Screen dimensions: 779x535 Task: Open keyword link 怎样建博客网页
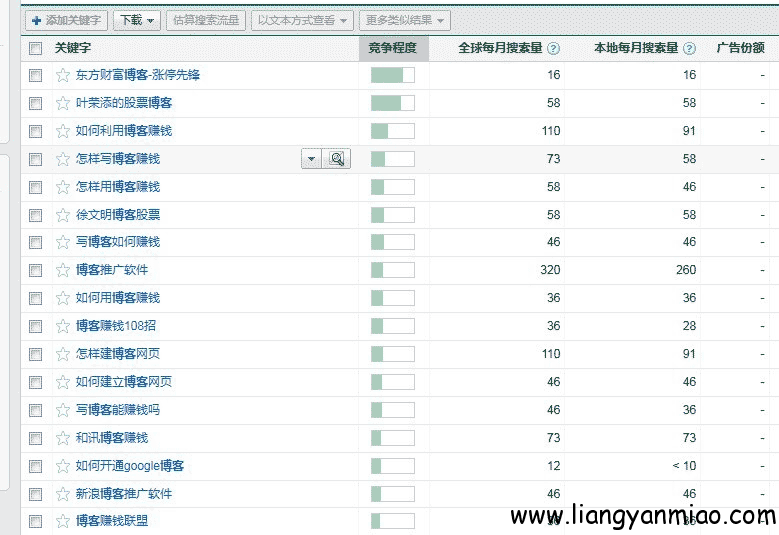pyautogui.click(x=118, y=354)
